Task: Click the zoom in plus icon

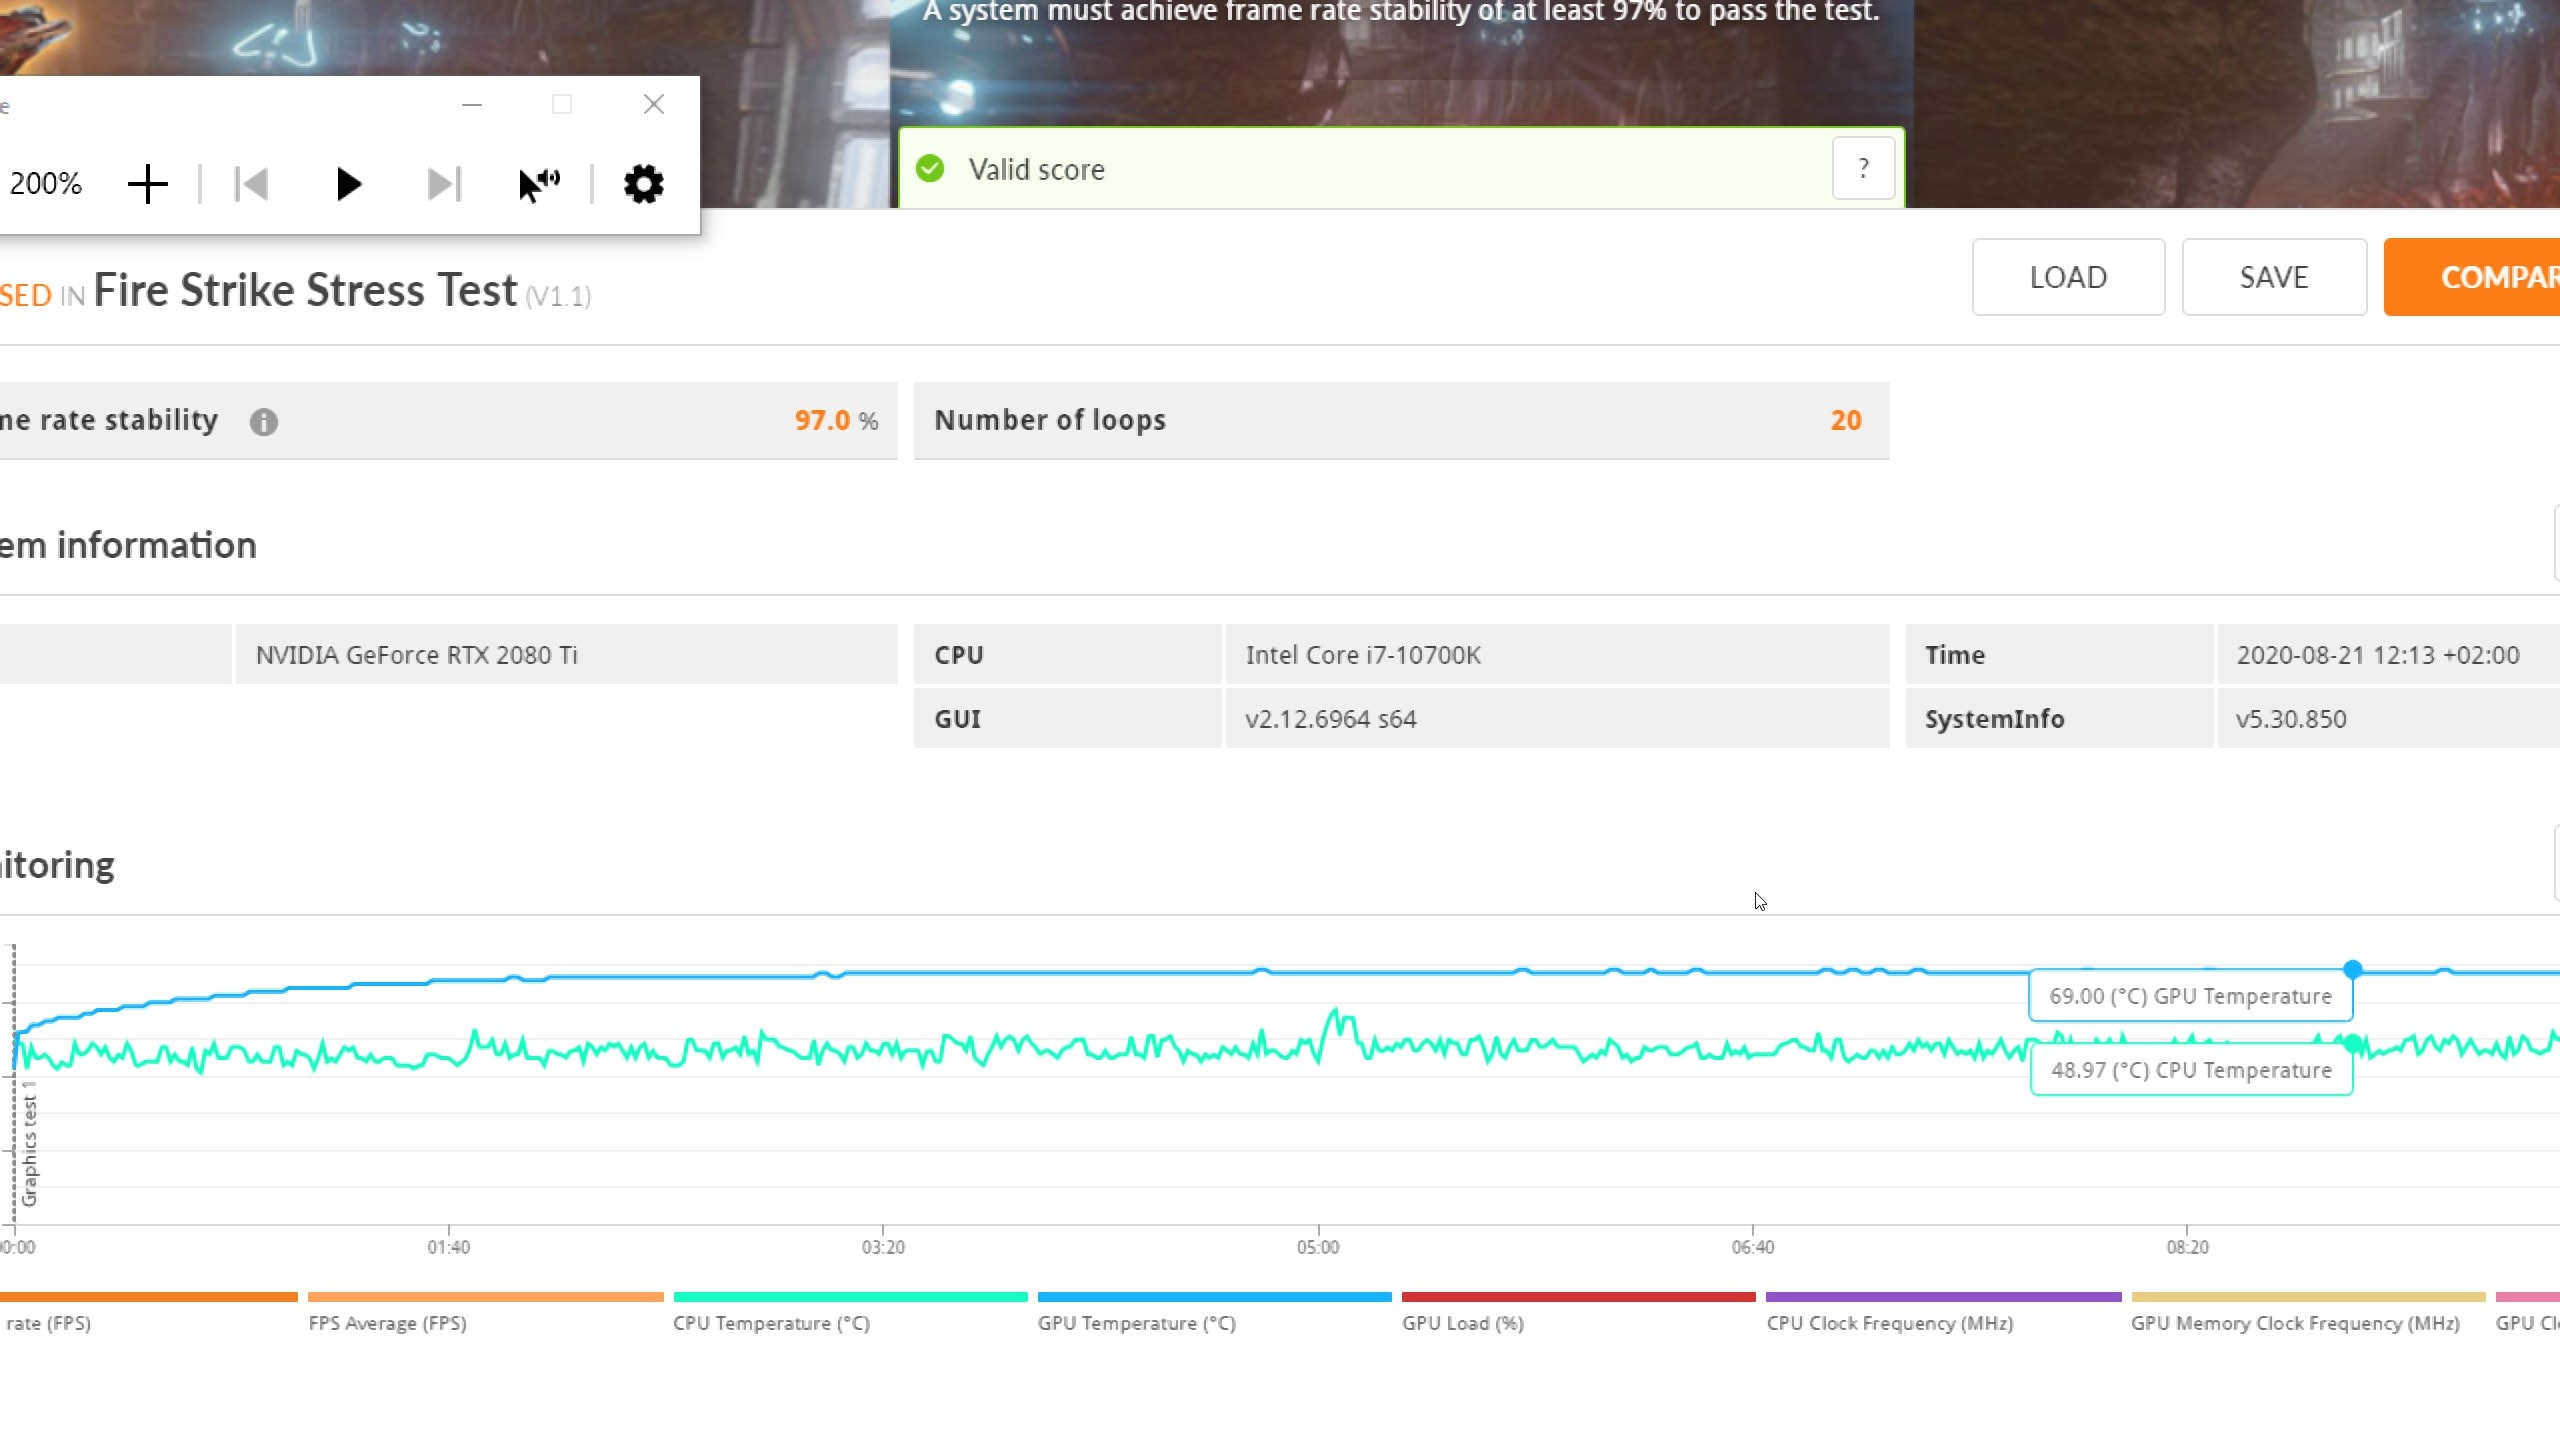Action: 148,184
